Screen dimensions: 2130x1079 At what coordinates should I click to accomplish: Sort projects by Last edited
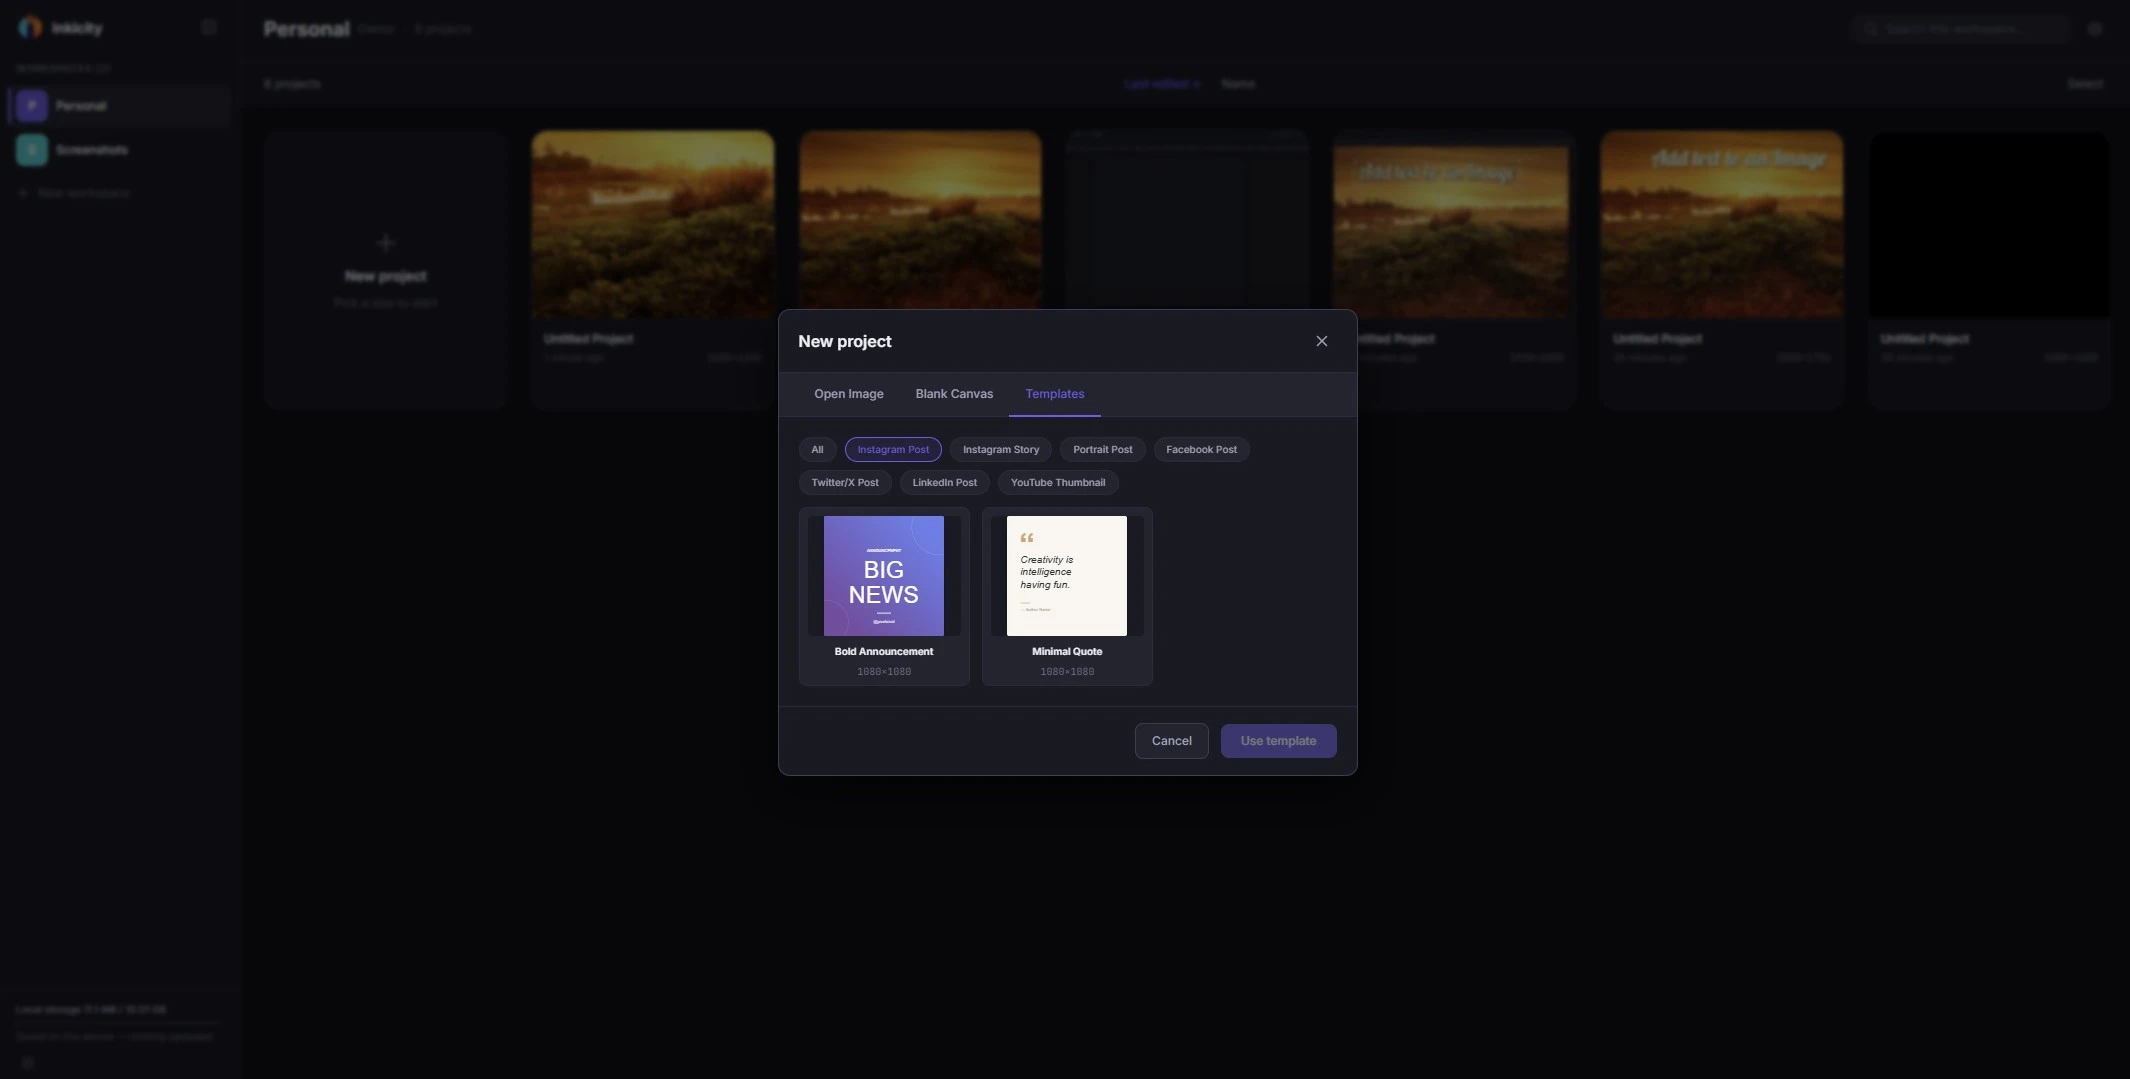pyautogui.click(x=1162, y=84)
